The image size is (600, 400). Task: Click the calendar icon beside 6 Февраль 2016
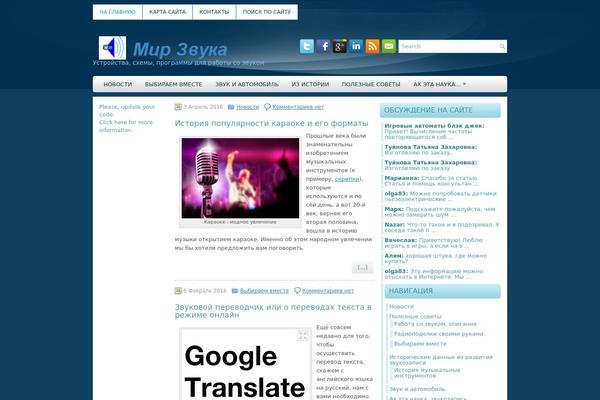tap(178, 291)
